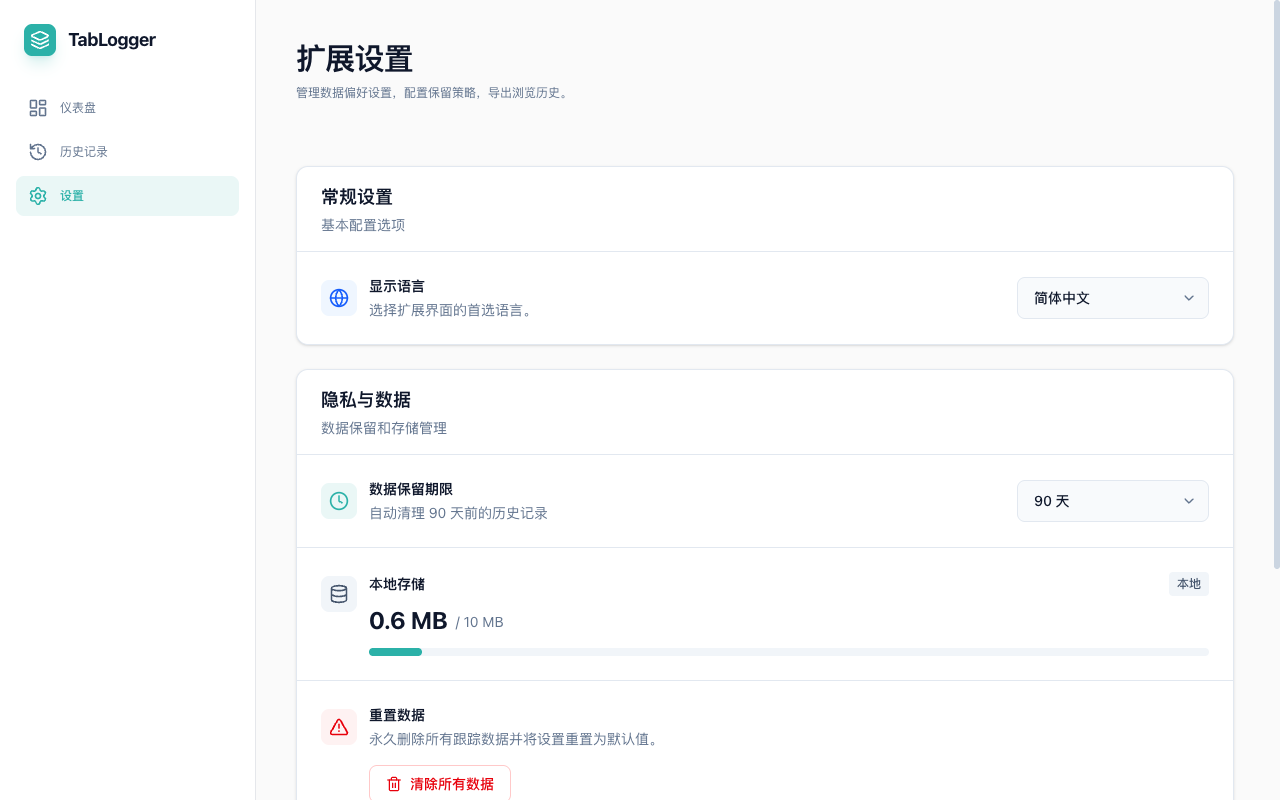1280x800 pixels.
Task: Click the clock icon beside 数据保留期限
Action: [x=339, y=501]
